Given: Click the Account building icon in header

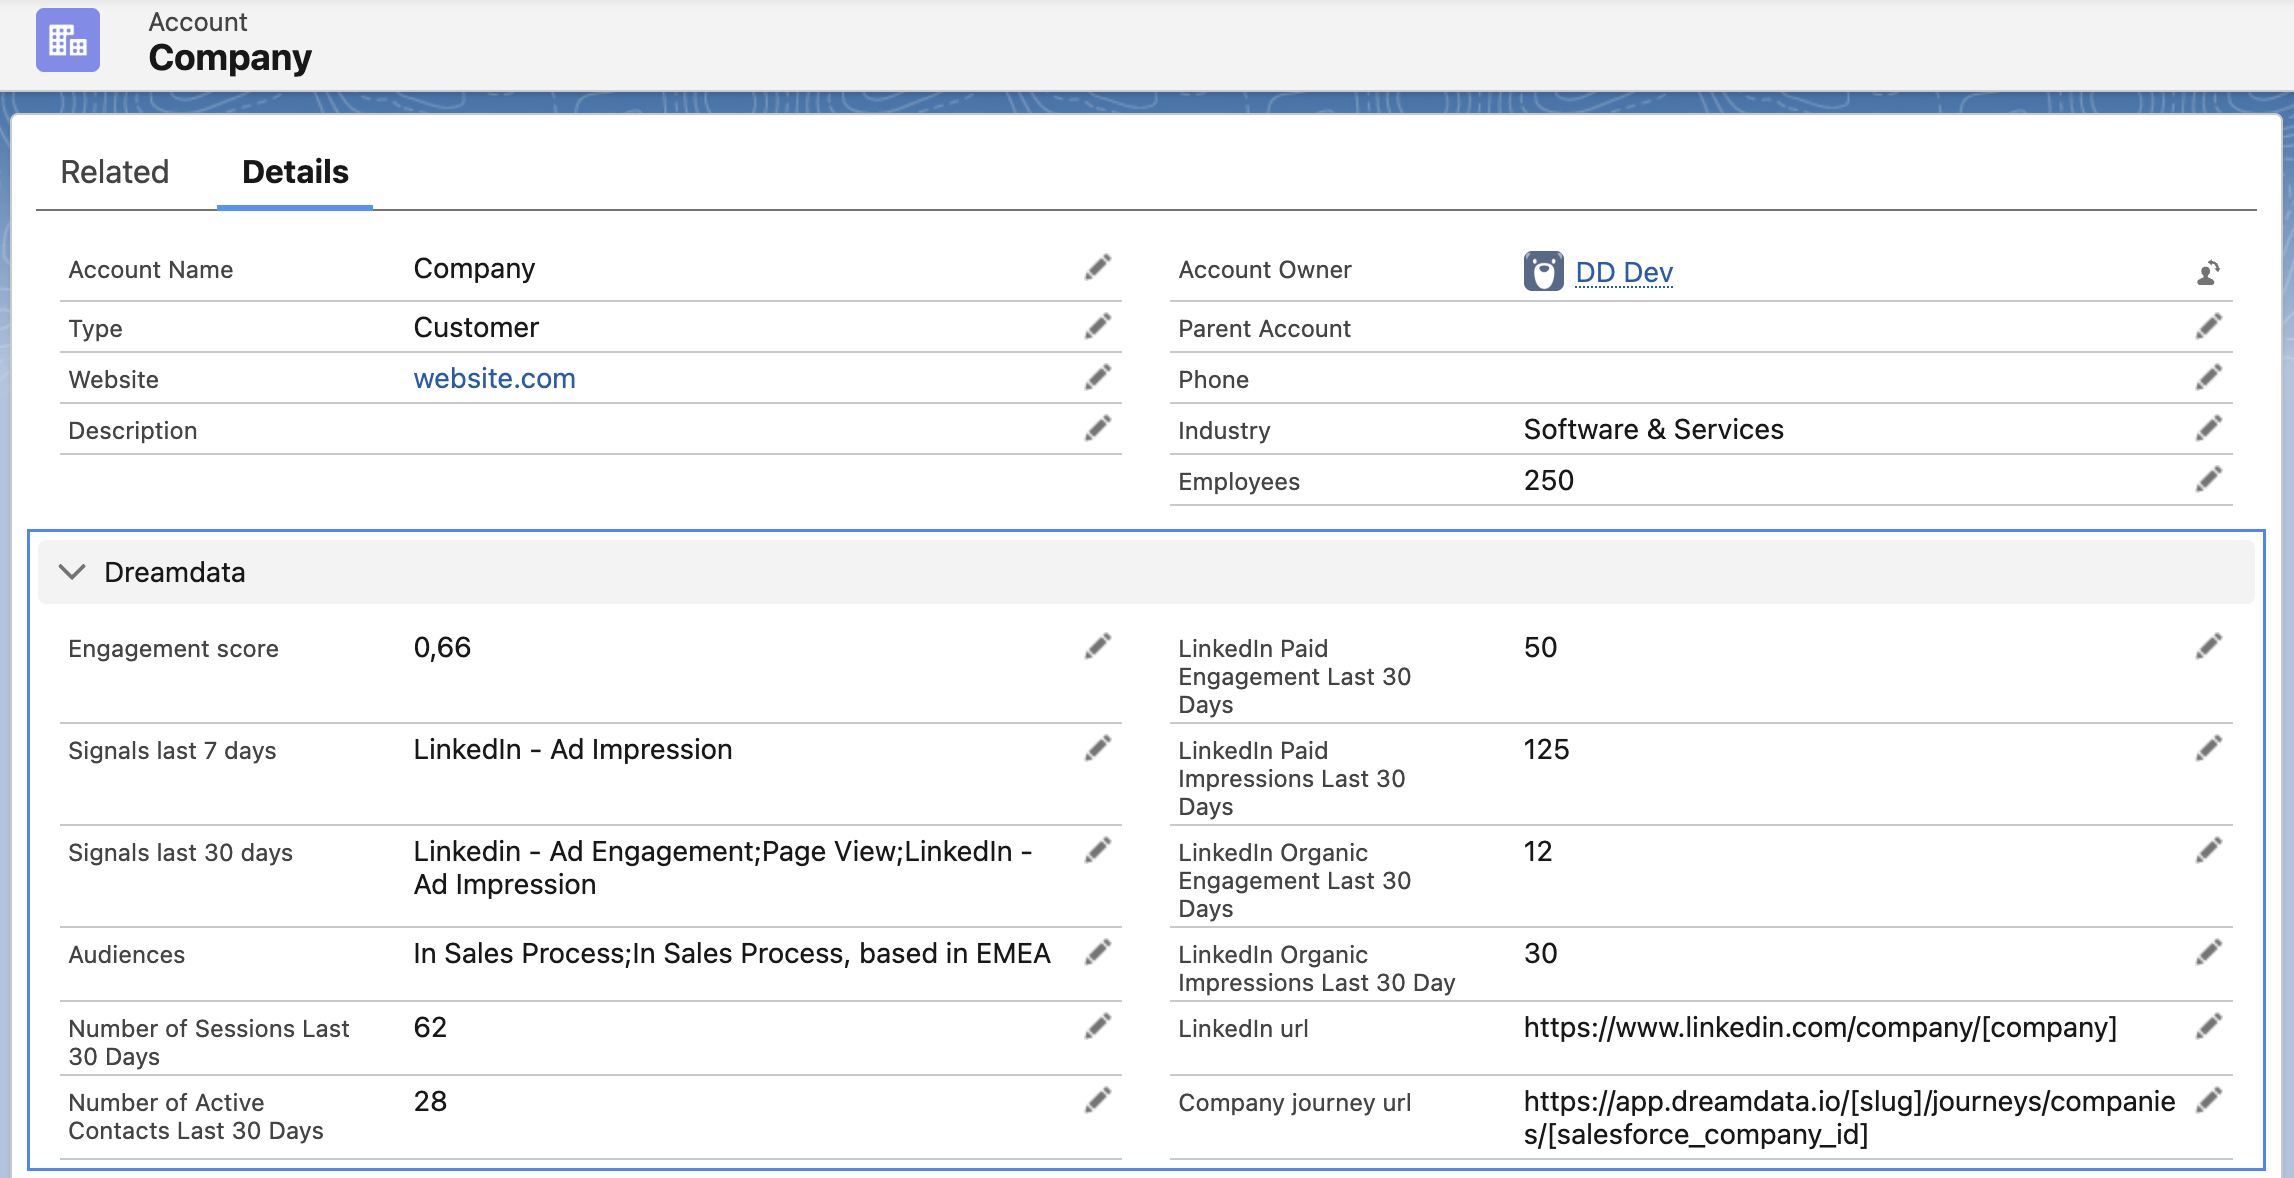Looking at the screenshot, I should (68, 40).
